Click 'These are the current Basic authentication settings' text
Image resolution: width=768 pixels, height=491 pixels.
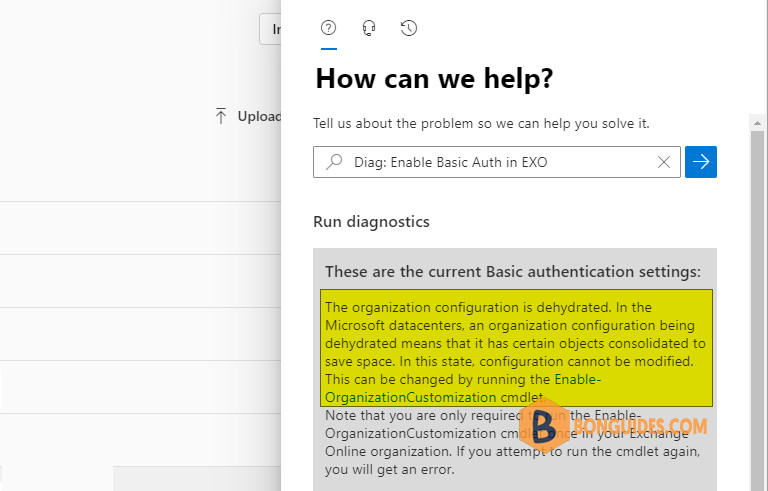513,271
